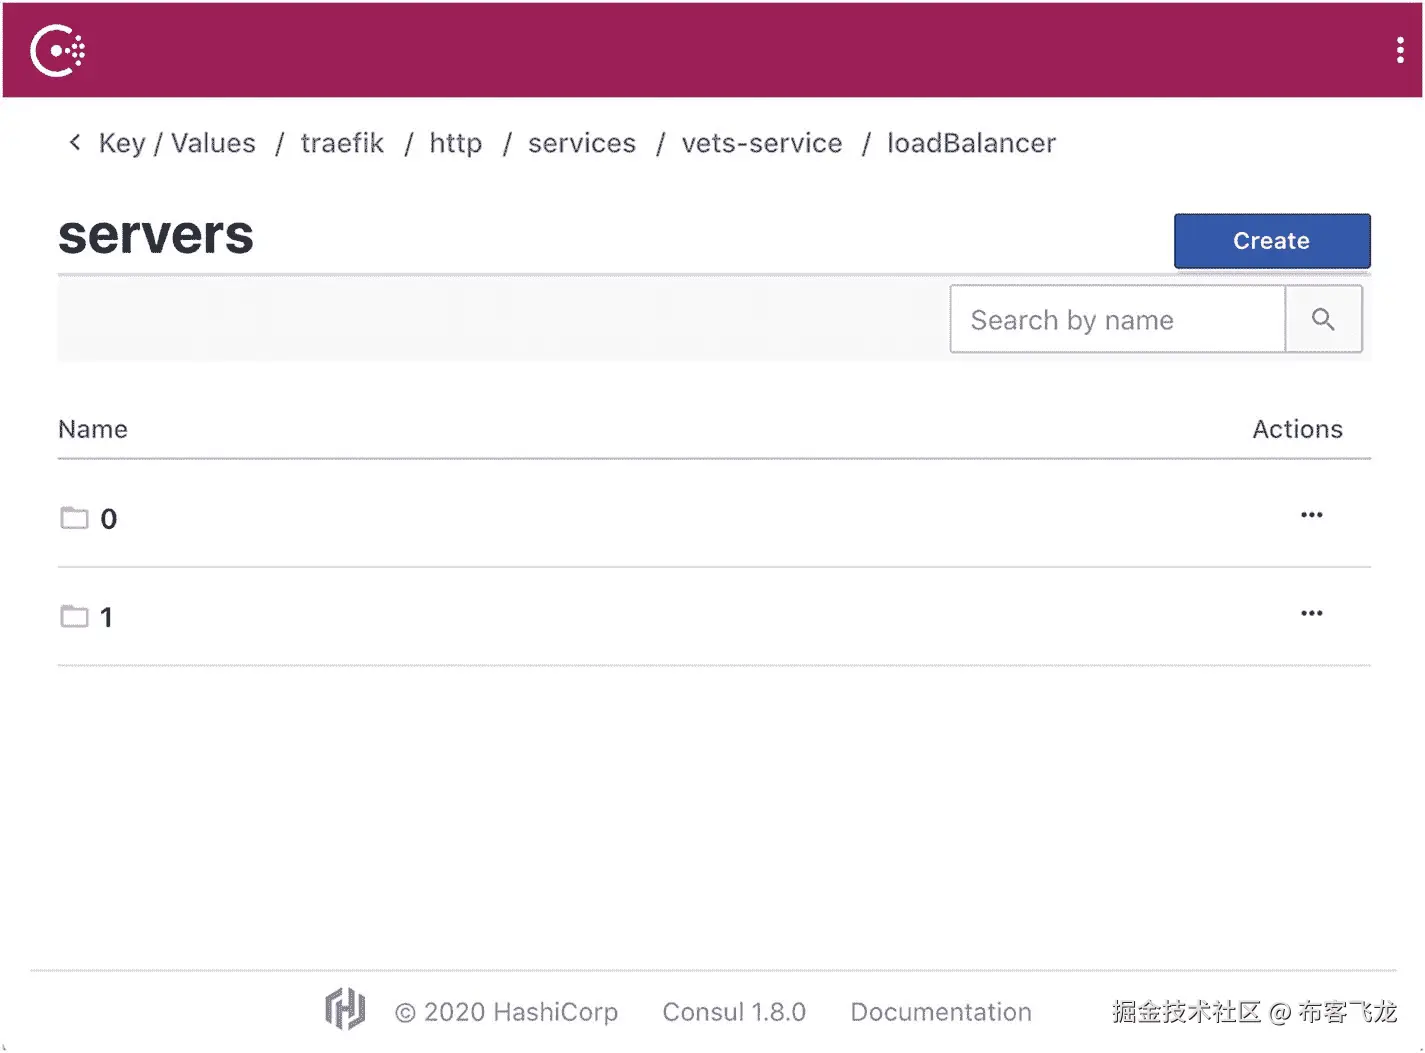Click the servers page heading
Image resolution: width=1425 pixels, height=1053 pixels.
click(x=156, y=236)
